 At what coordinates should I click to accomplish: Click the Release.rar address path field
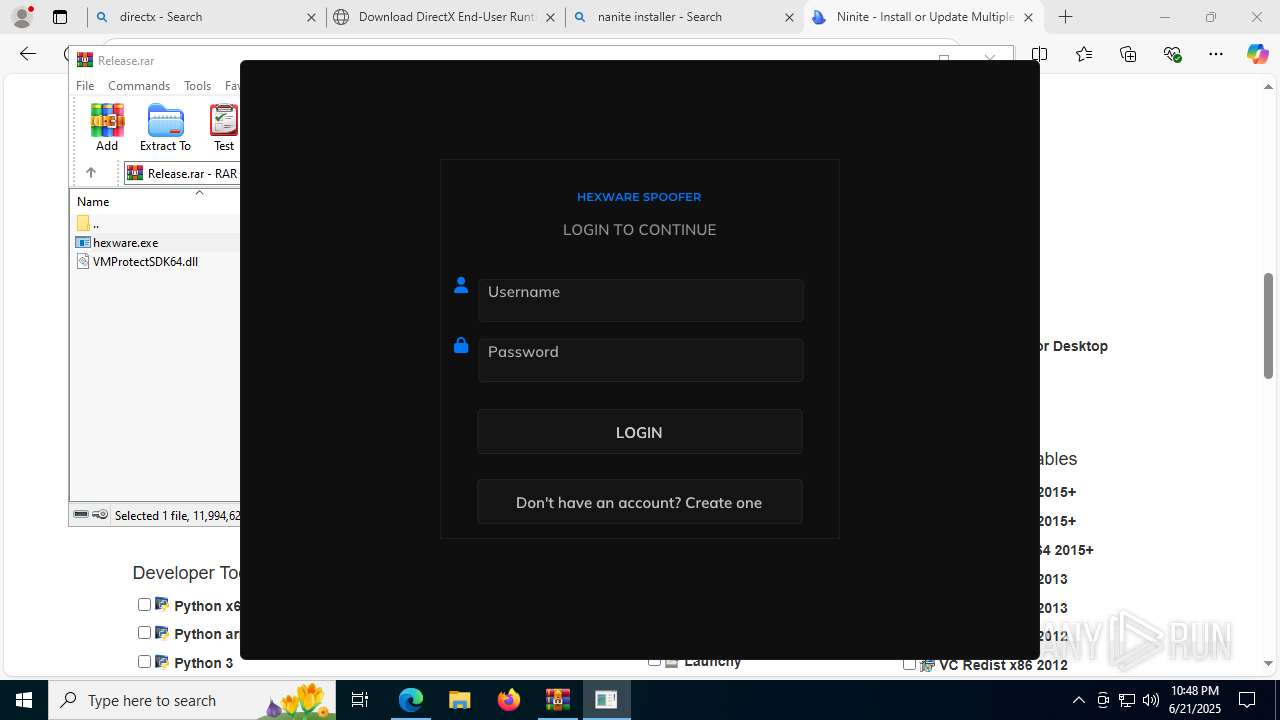click(x=183, y=173)
